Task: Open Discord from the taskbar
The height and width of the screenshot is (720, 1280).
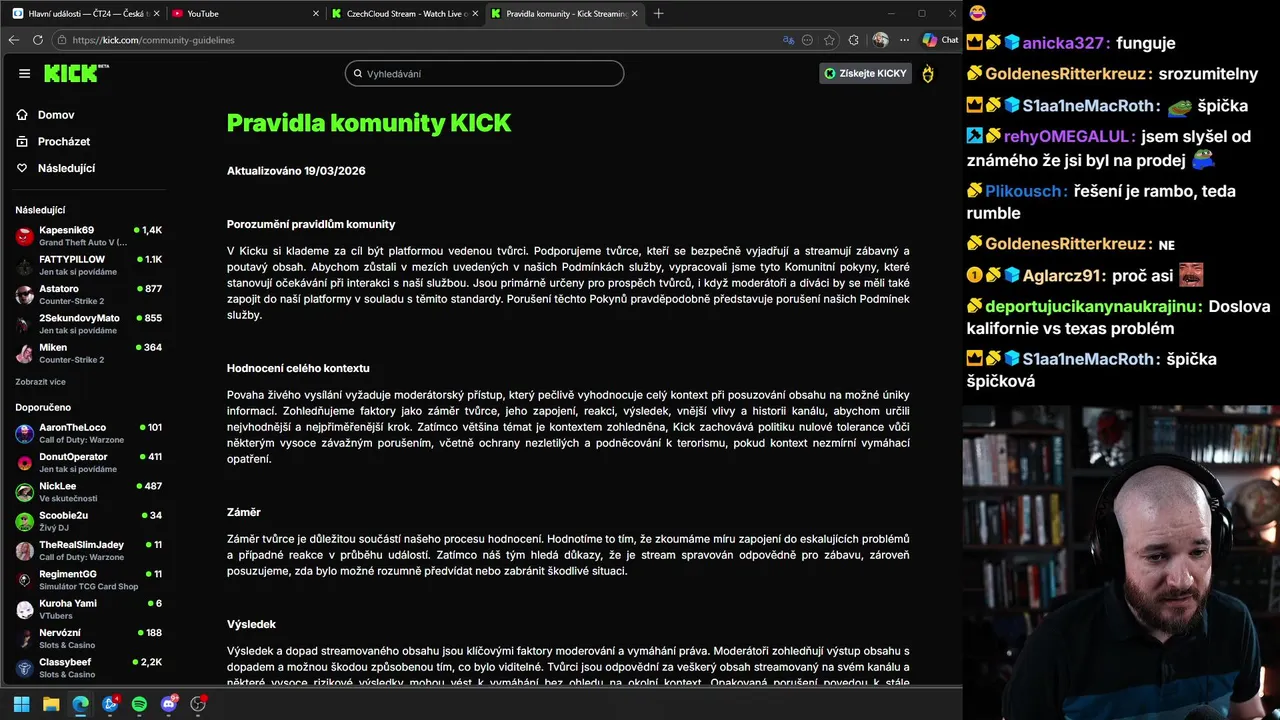Action: pos(168,704)
